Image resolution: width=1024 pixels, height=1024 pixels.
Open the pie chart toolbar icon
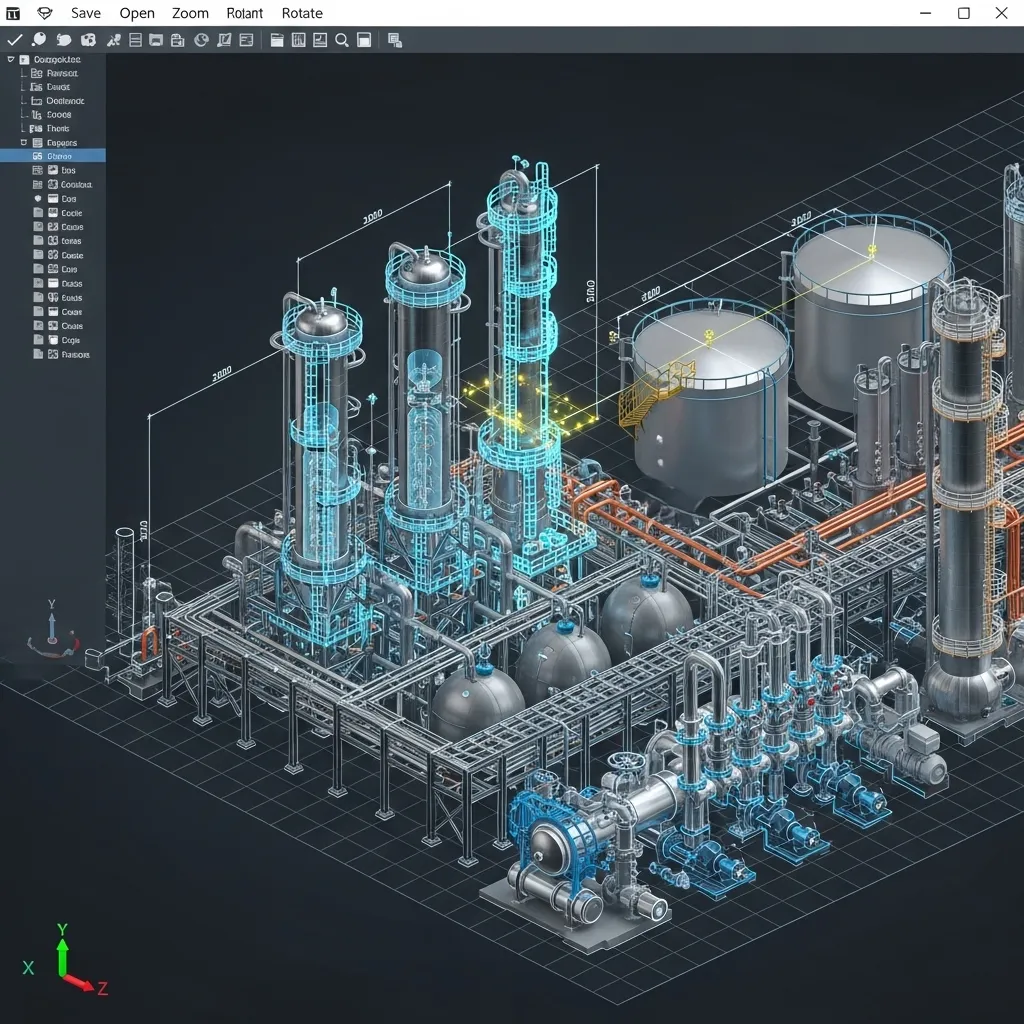201,40
